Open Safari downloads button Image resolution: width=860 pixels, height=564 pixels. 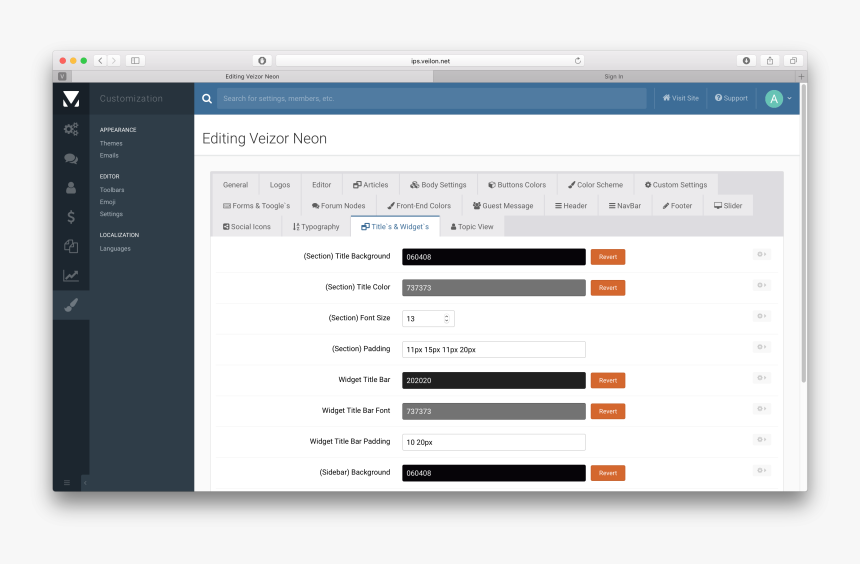tap(746, 60)
